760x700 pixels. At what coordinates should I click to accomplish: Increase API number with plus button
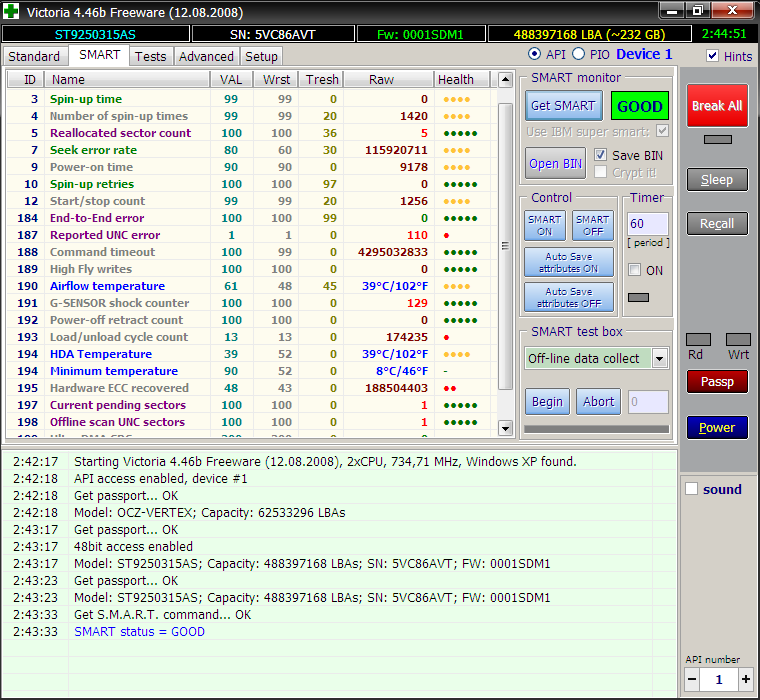[745, 679]
